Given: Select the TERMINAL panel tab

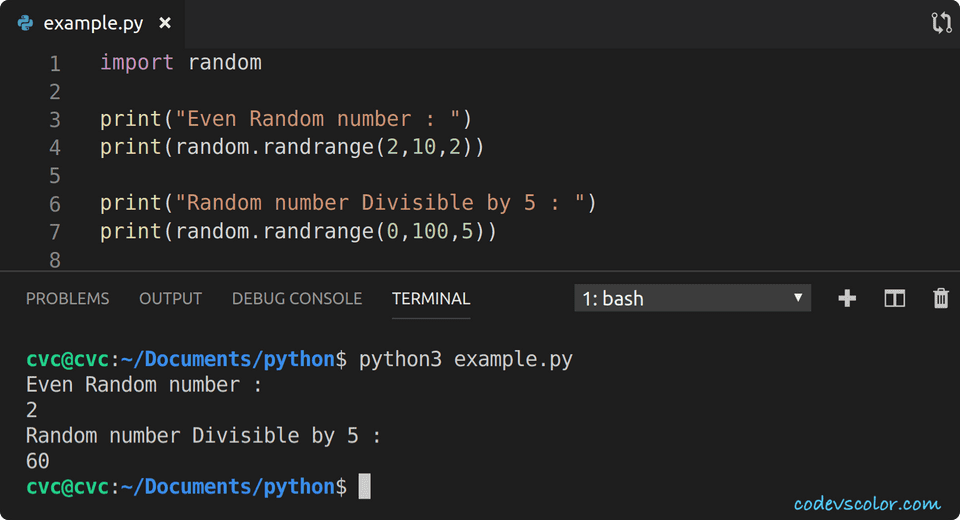Looking at the screenshot, I should [431, 298].
